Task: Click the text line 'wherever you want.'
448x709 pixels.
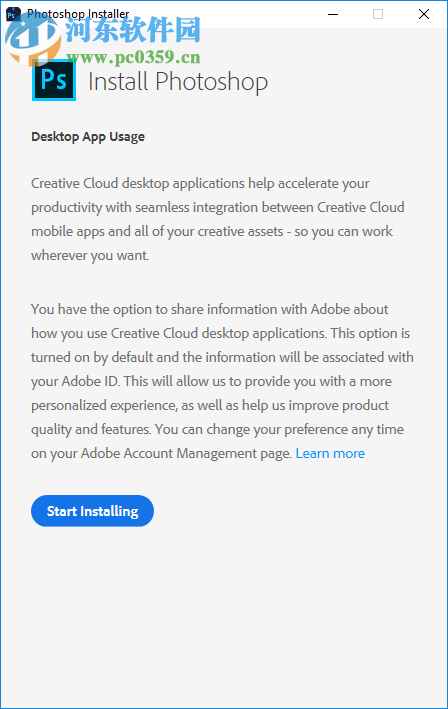Action: (x=90, y=255)
